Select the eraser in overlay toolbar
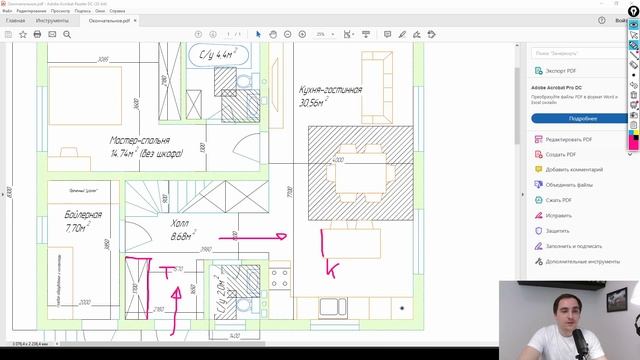Image resolution: width=640 pixels, height=360 pixels. tap(633, 64)
